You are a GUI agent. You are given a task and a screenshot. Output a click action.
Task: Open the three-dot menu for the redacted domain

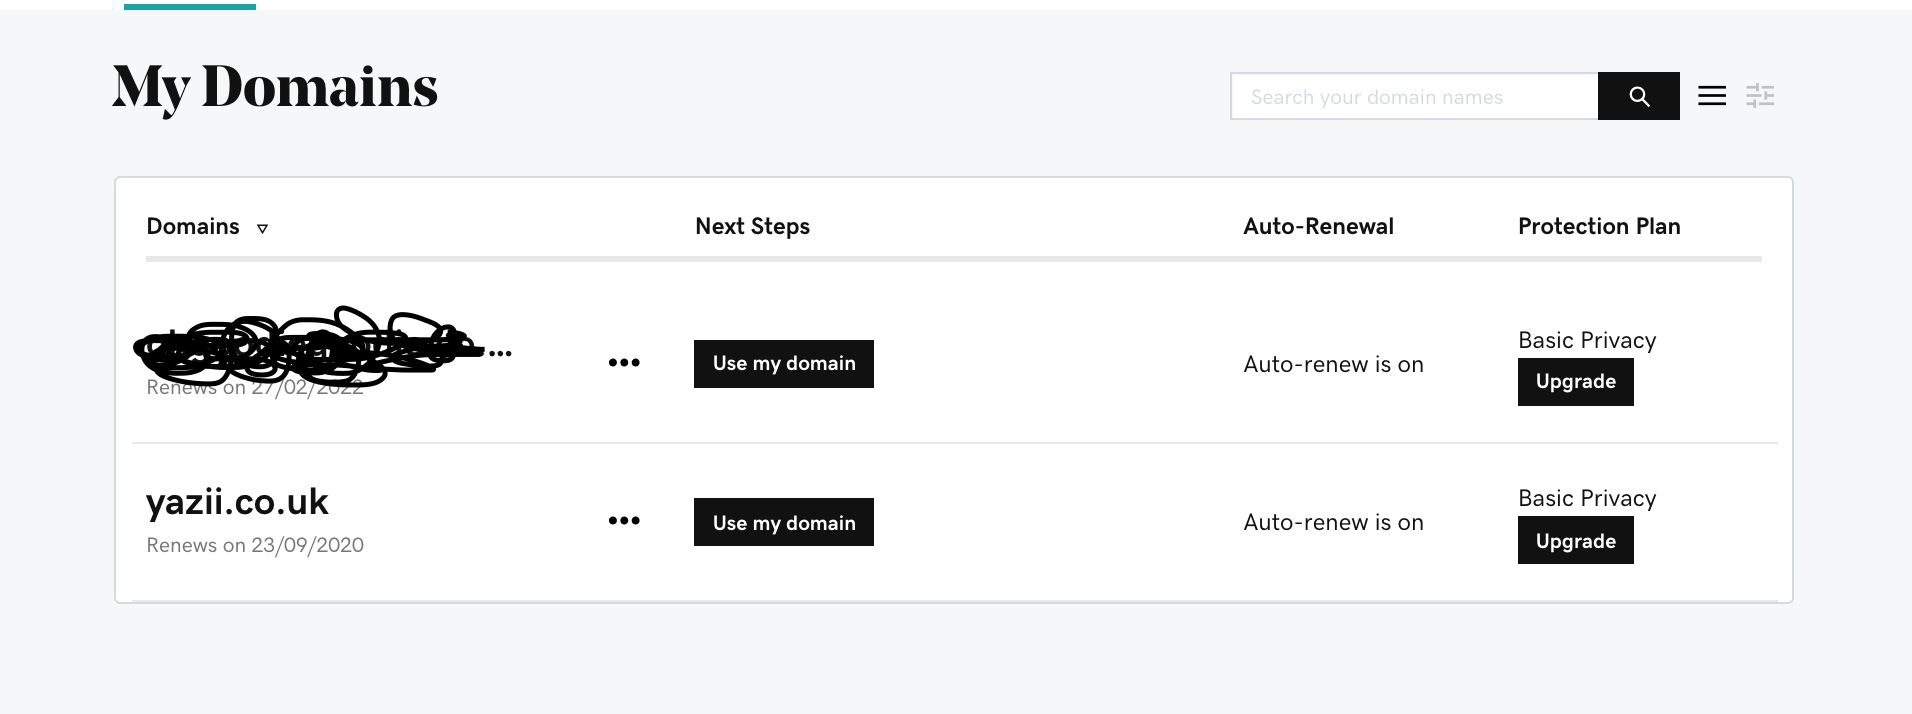pos(624,362)
